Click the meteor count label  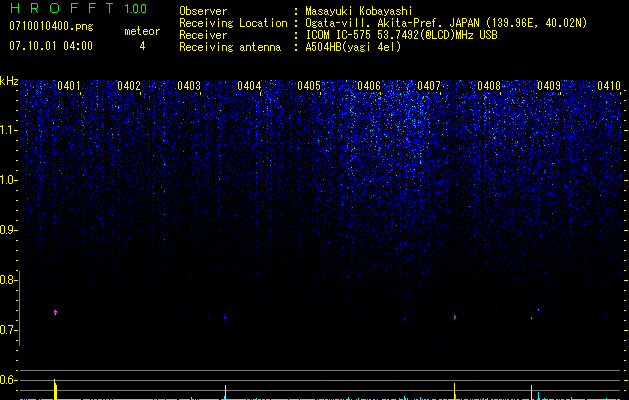coord(142,31)
